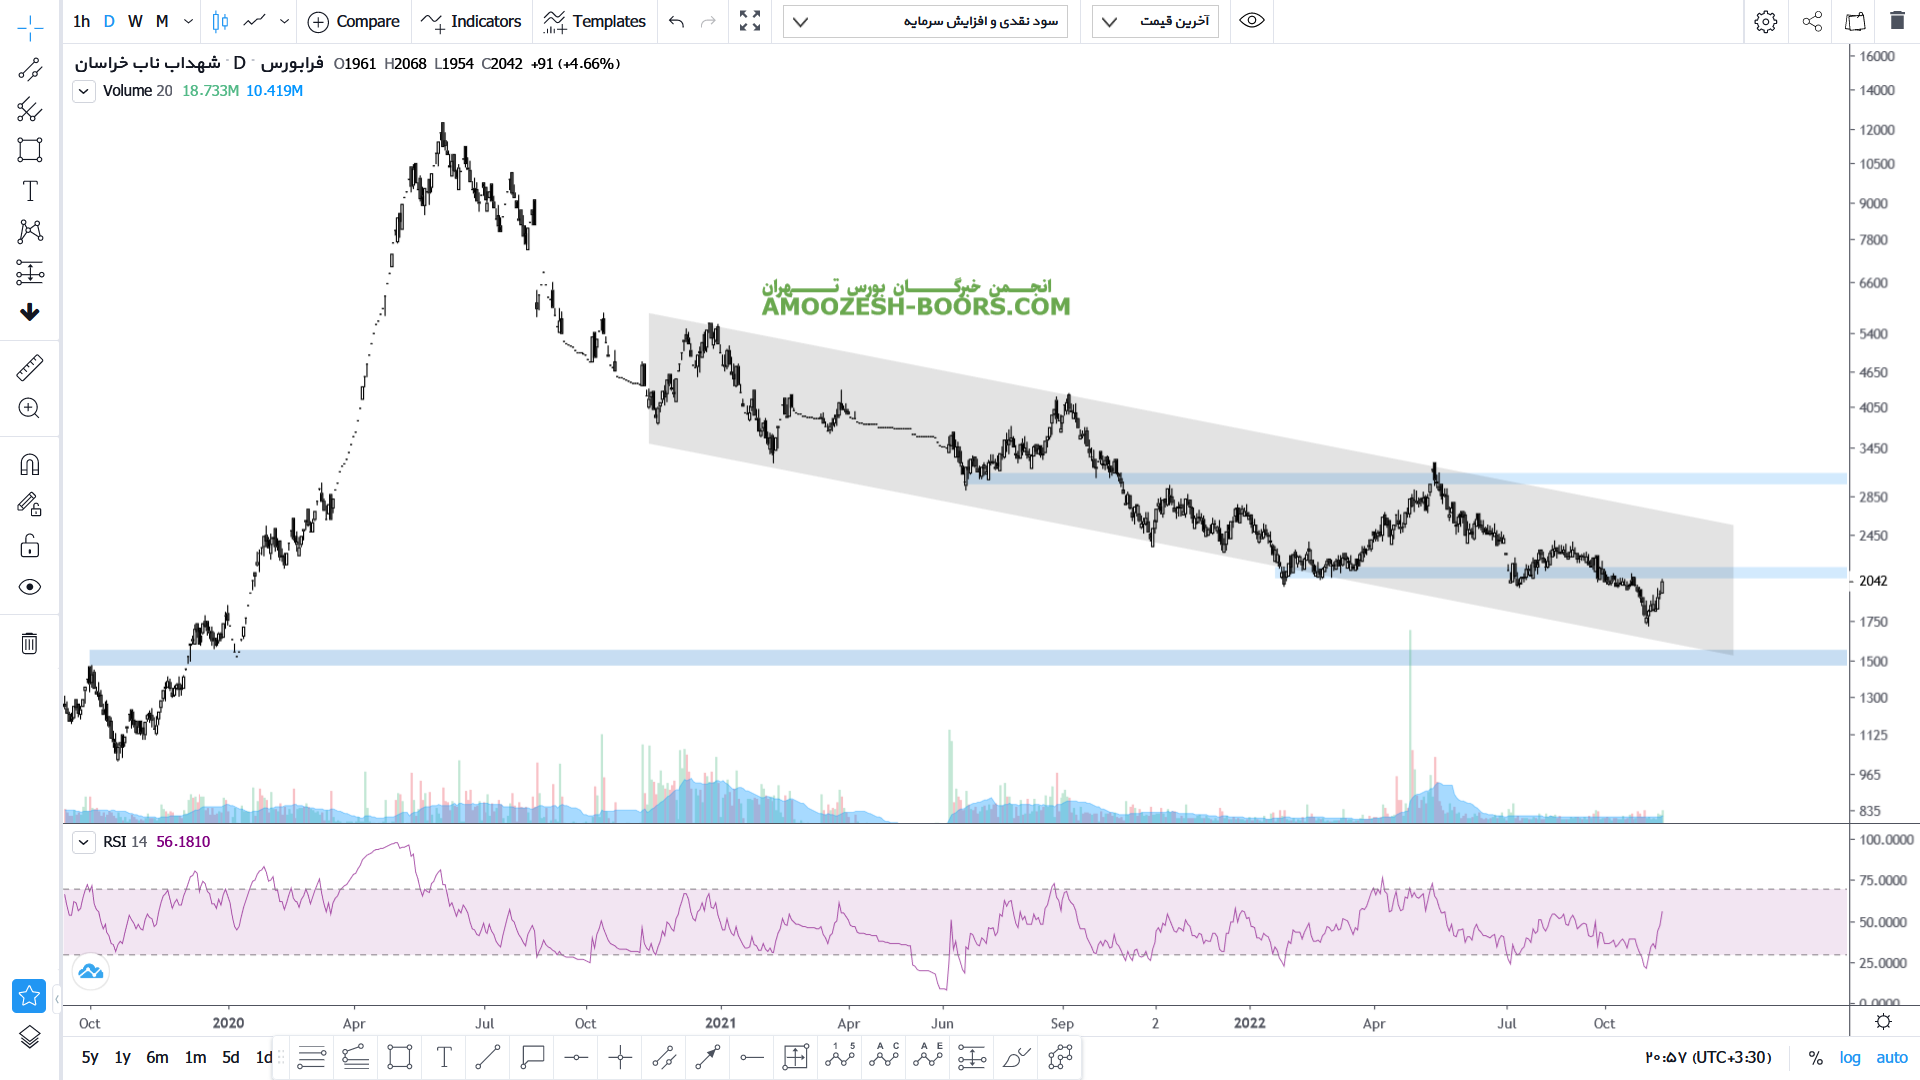1920x1080 pixels.
Task: Open the Templates menu
Action: pyautogui.click(x=595, y=21)
